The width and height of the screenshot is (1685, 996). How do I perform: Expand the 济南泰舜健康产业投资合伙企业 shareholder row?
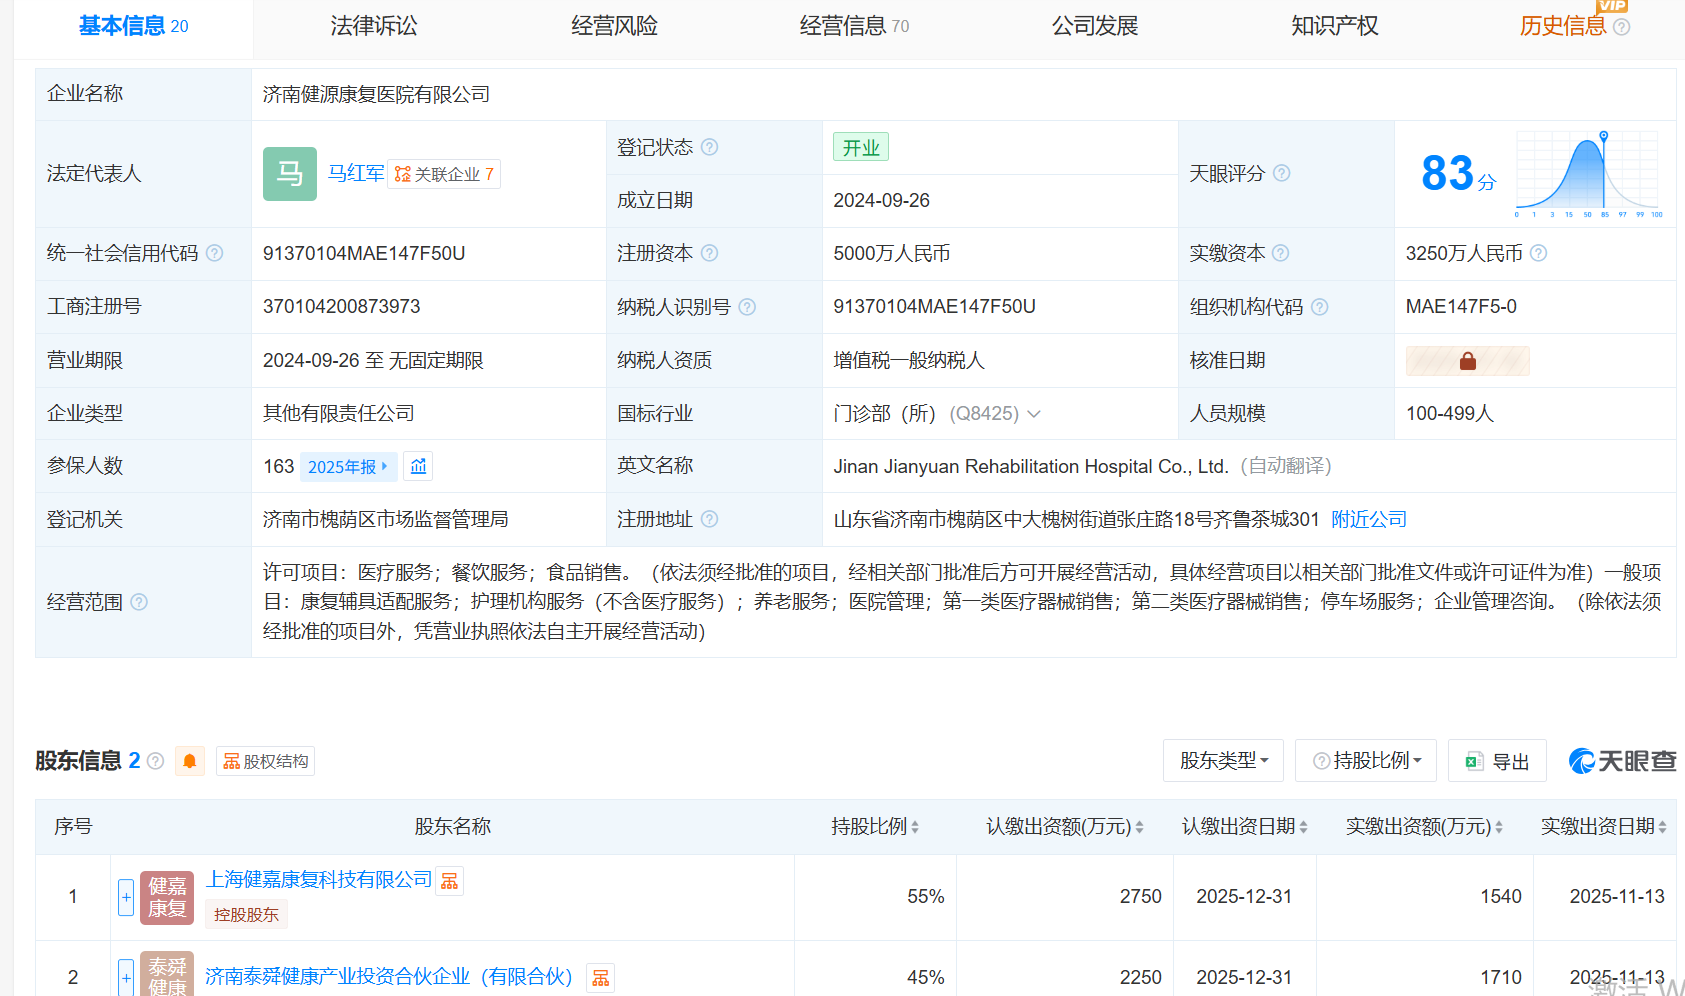pos(126,977)
